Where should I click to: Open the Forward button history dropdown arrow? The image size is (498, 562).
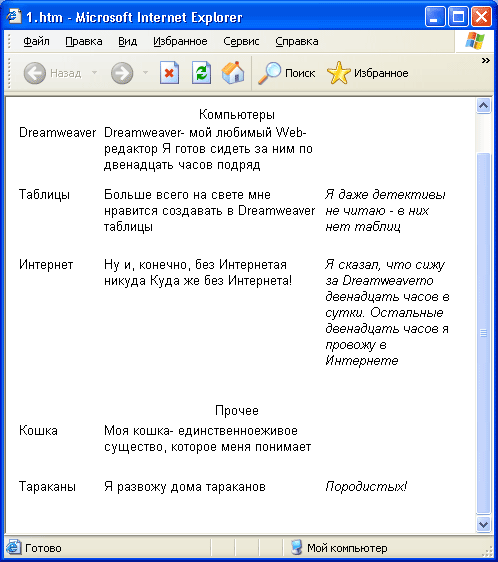[145, 73]
